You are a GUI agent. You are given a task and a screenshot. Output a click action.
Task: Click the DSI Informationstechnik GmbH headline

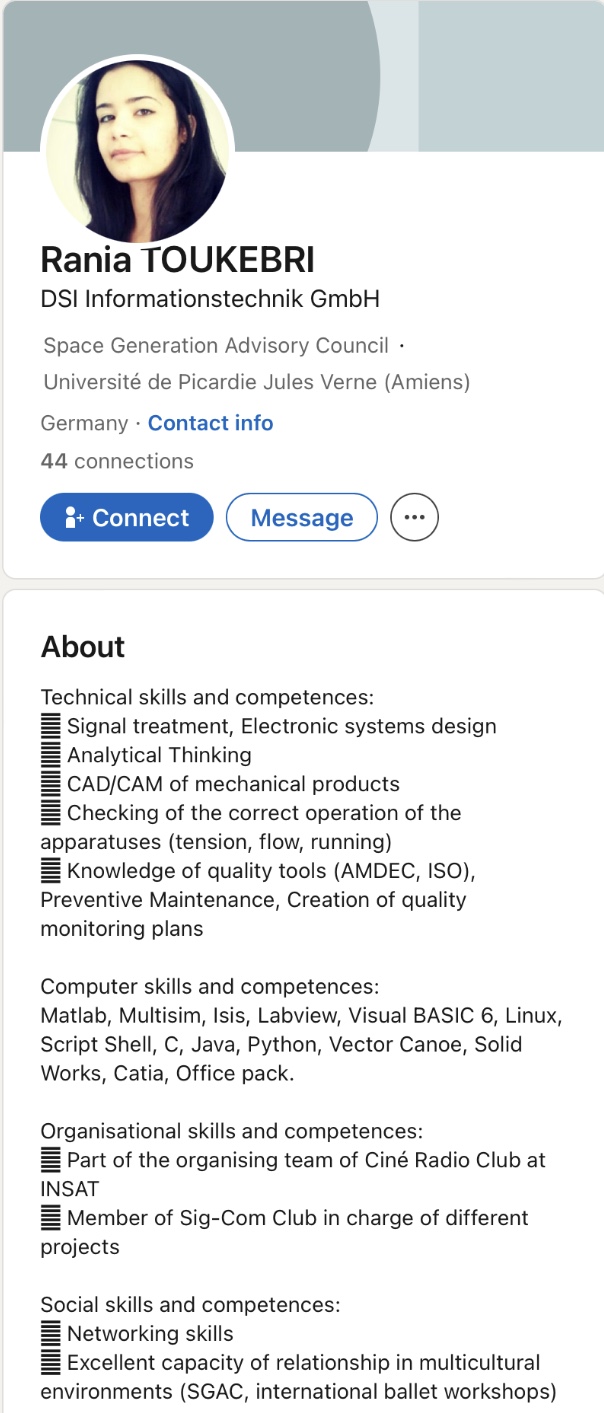pos(210,299)
